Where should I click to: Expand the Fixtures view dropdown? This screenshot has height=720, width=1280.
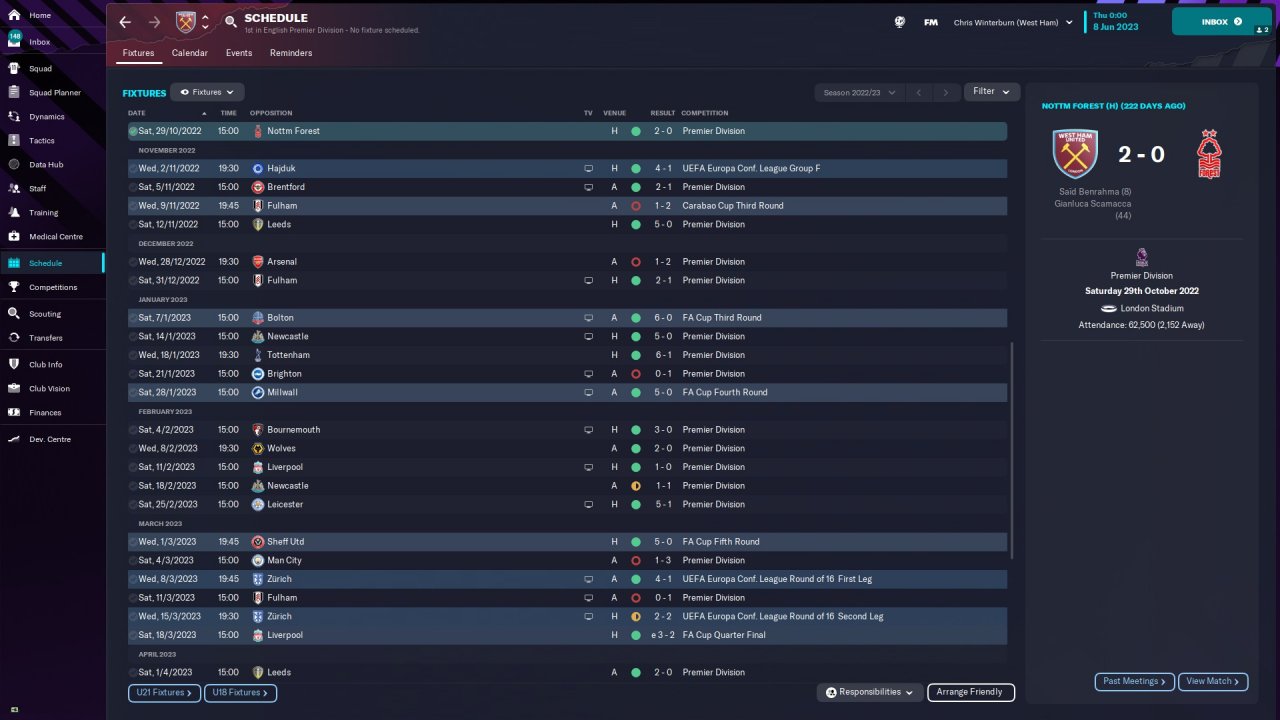207,92
